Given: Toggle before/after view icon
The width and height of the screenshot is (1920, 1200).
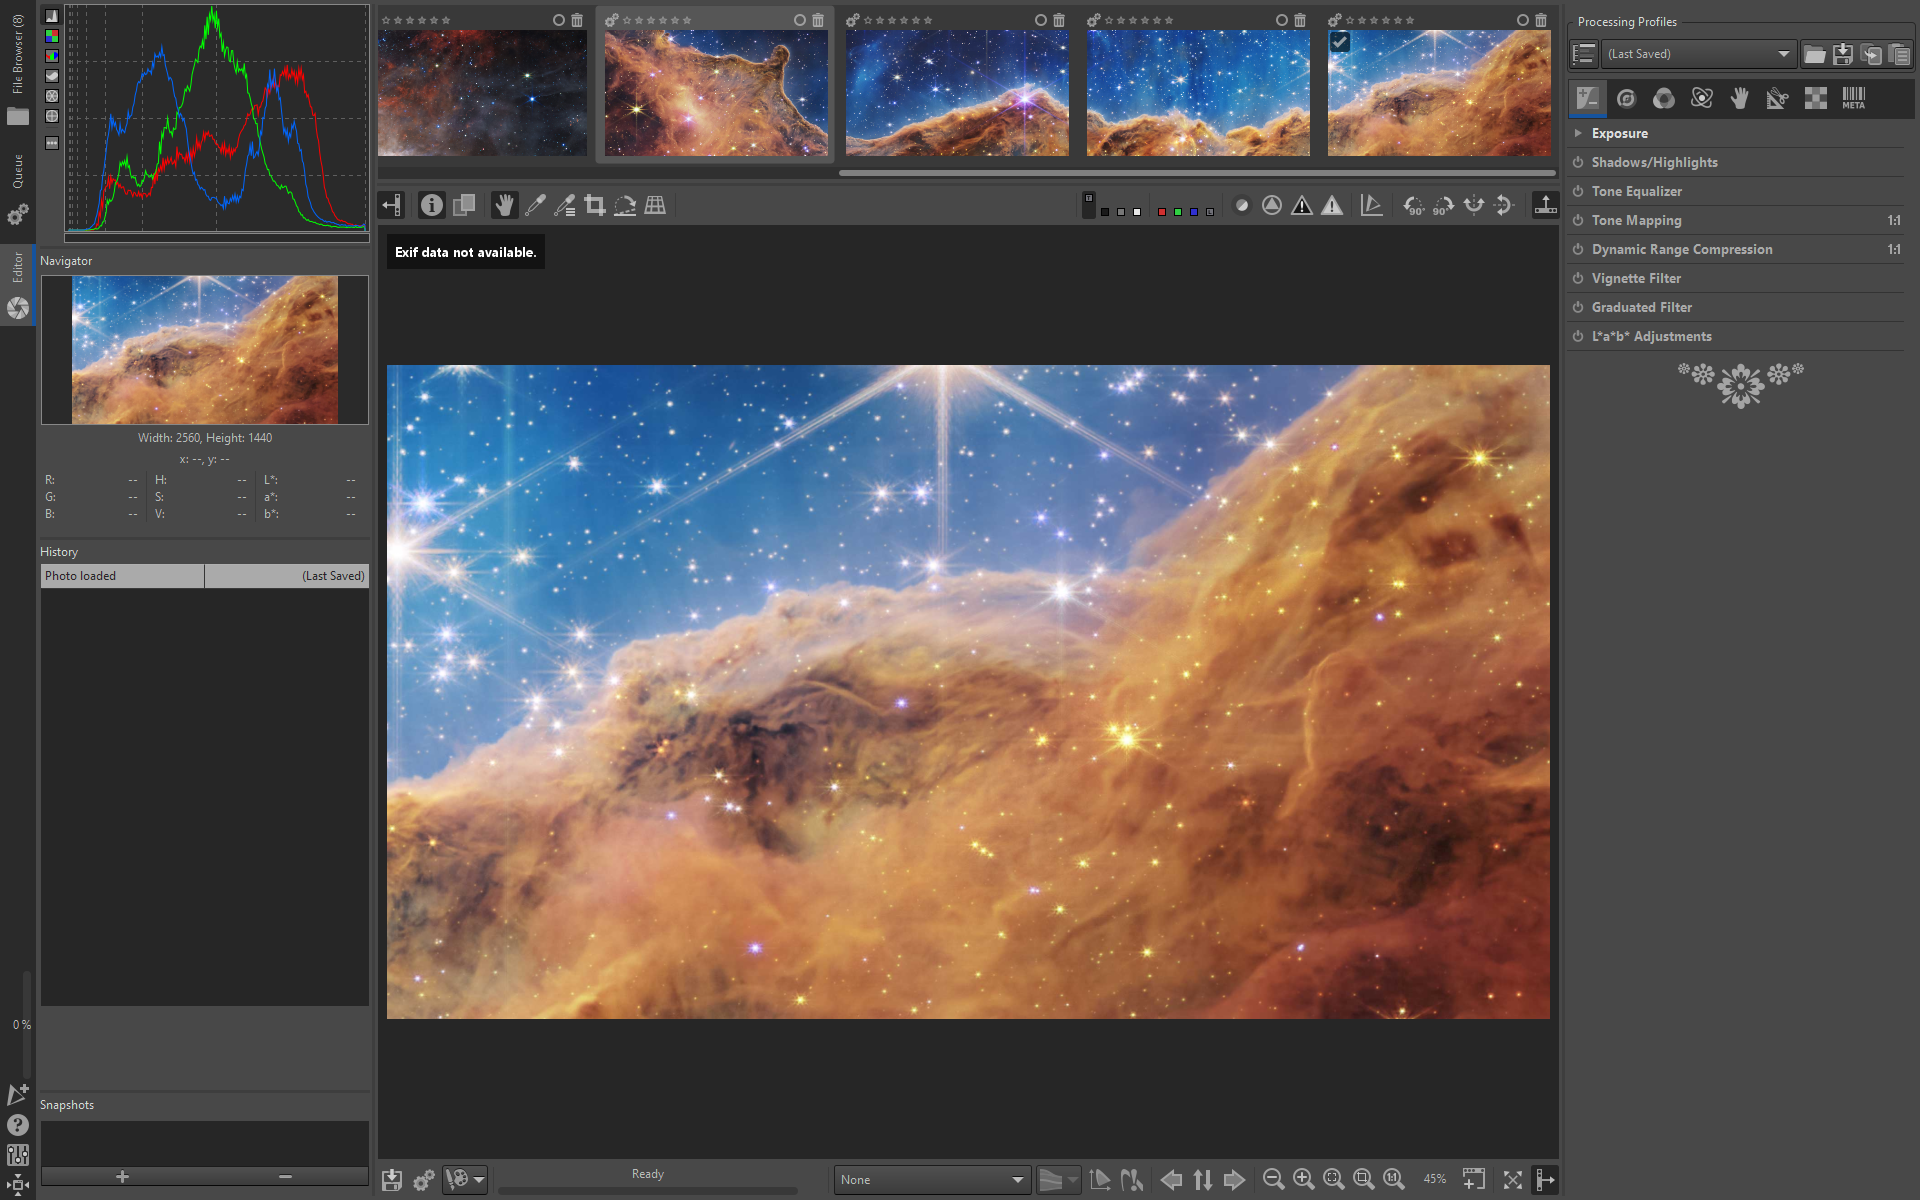Looking at the screenshot, I should pos(464,206).
